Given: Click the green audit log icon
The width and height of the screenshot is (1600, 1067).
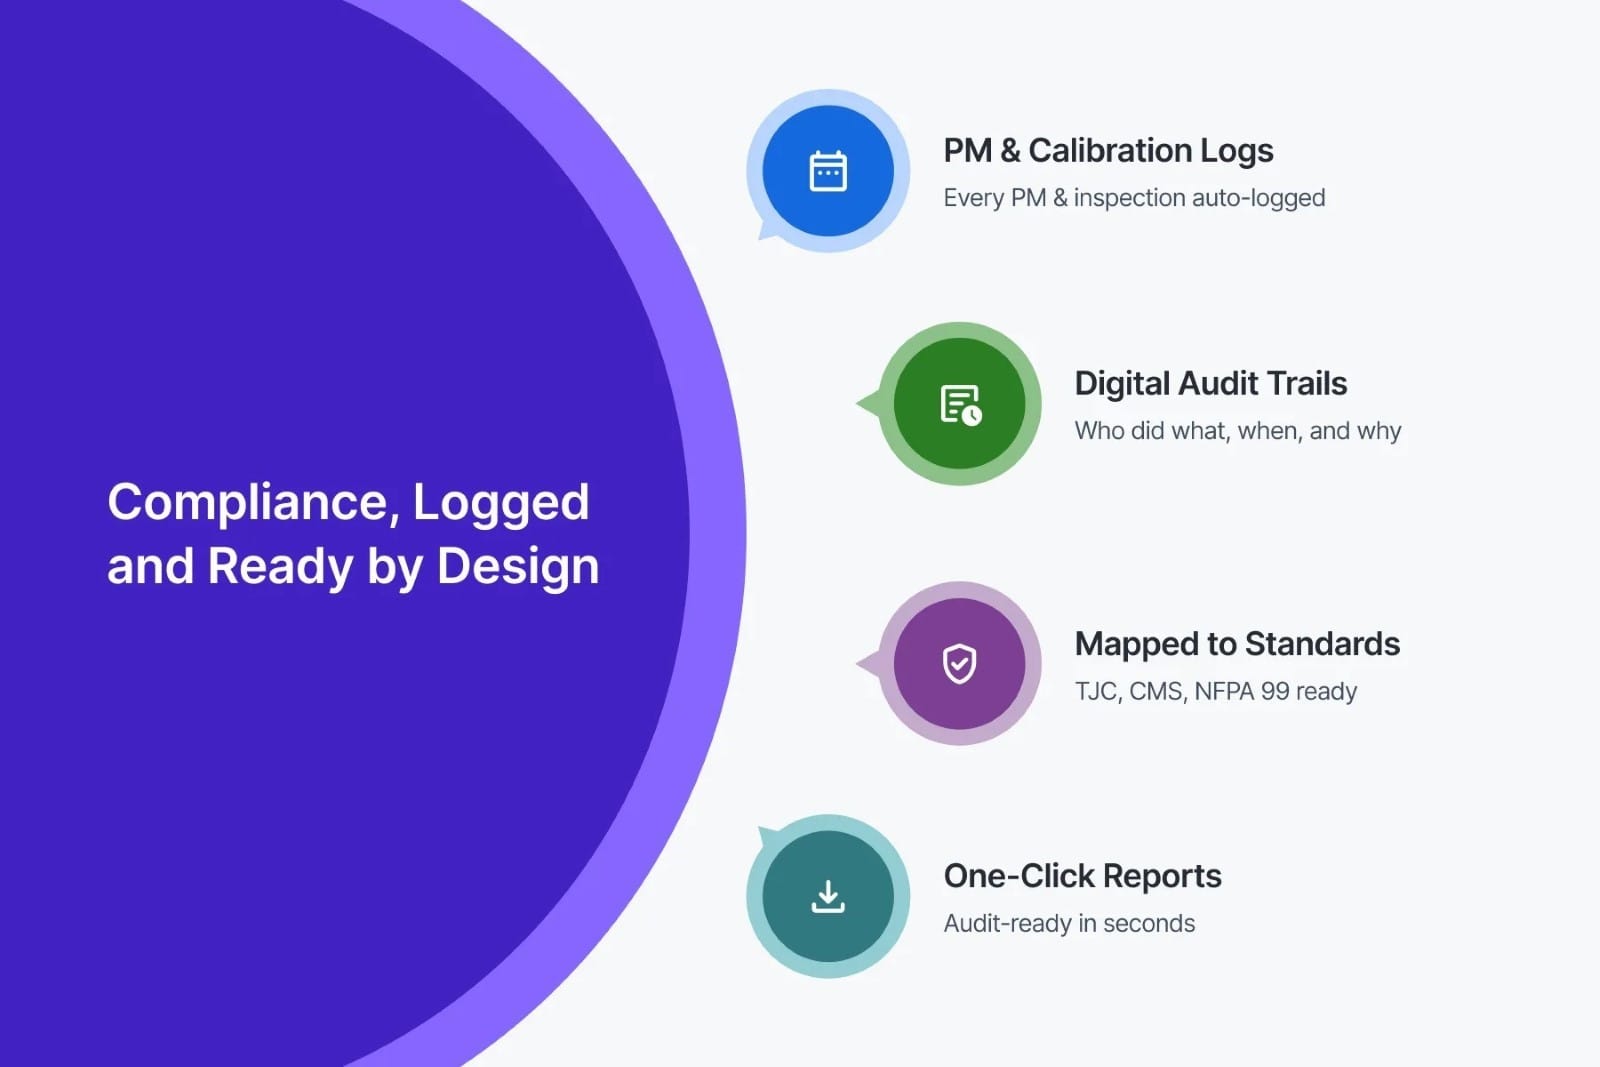Looking at the screenshot, I should [960, 404].
